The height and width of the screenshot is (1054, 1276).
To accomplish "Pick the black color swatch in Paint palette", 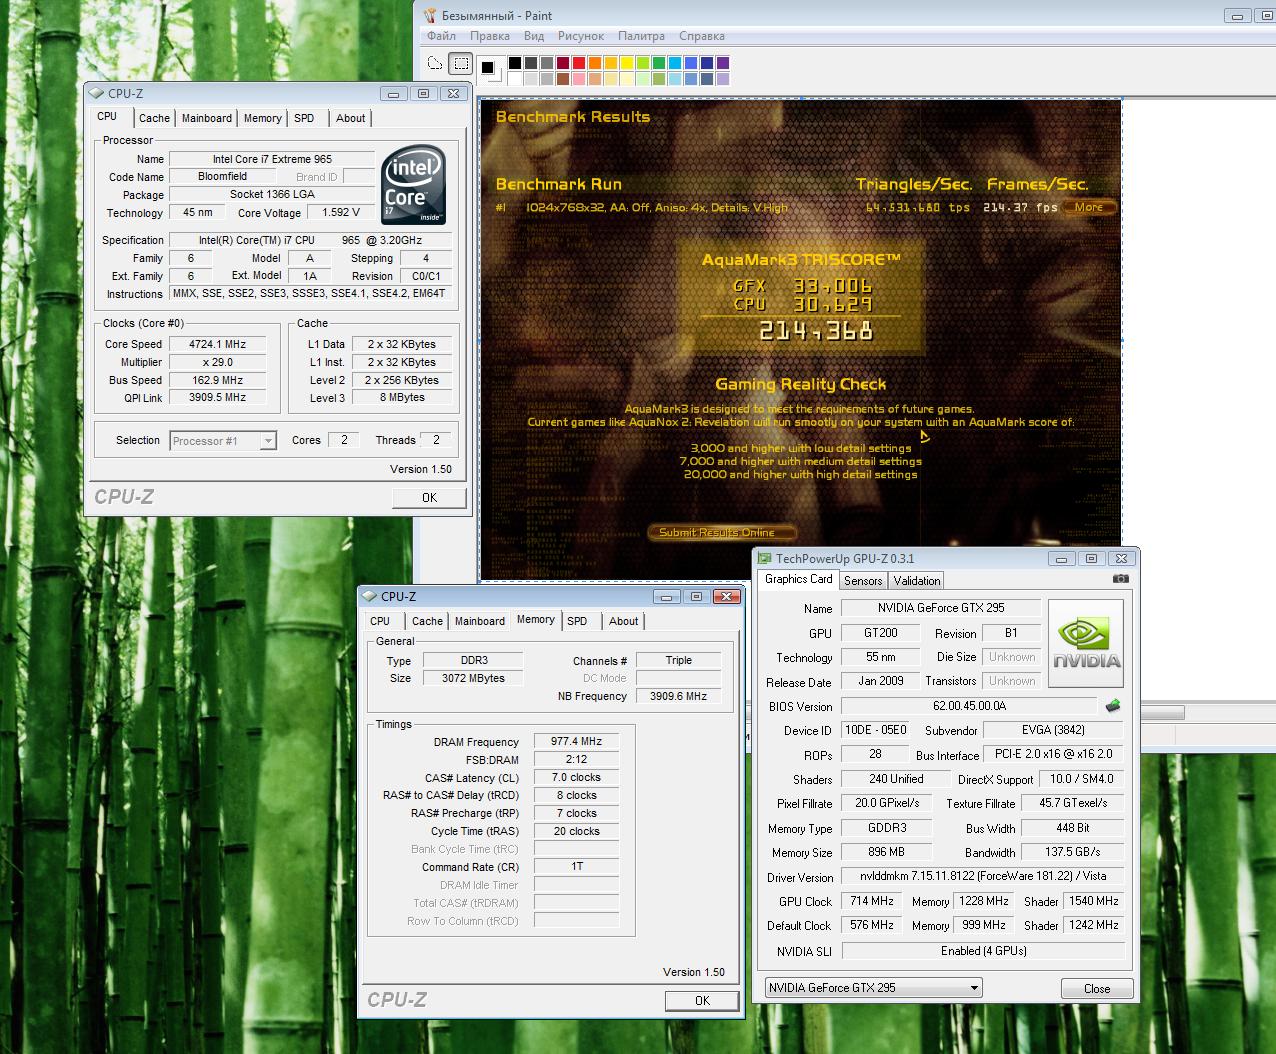I will [514, 63].
